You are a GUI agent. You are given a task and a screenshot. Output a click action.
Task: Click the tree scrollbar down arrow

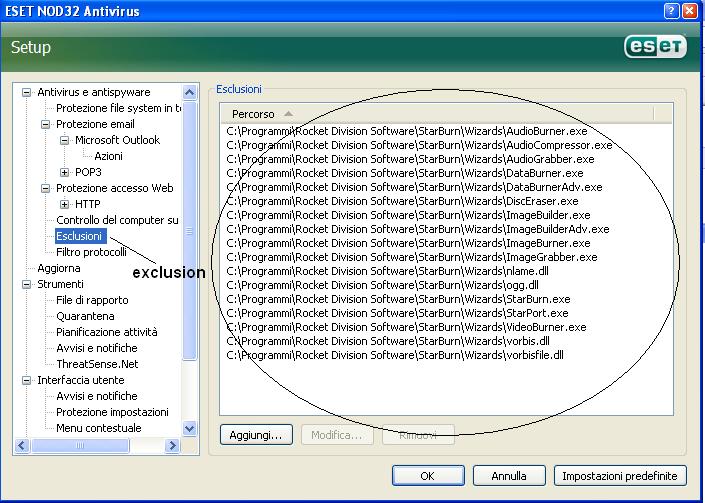coord(190,428)
